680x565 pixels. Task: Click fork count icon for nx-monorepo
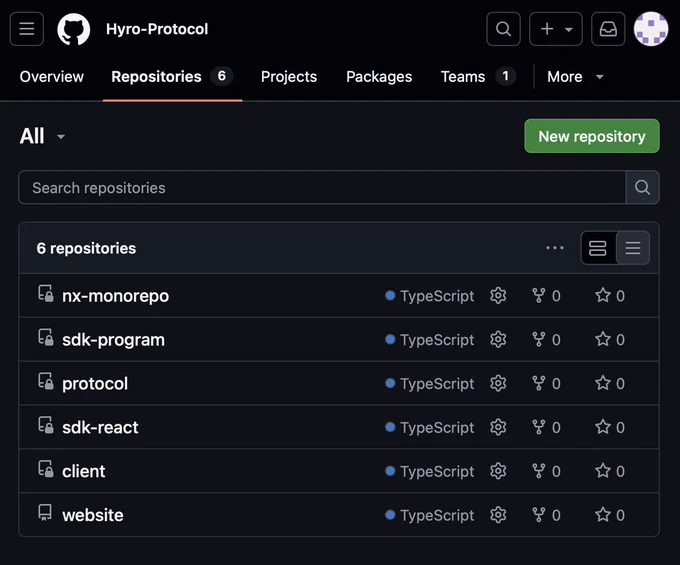click(x=539, y=296)
